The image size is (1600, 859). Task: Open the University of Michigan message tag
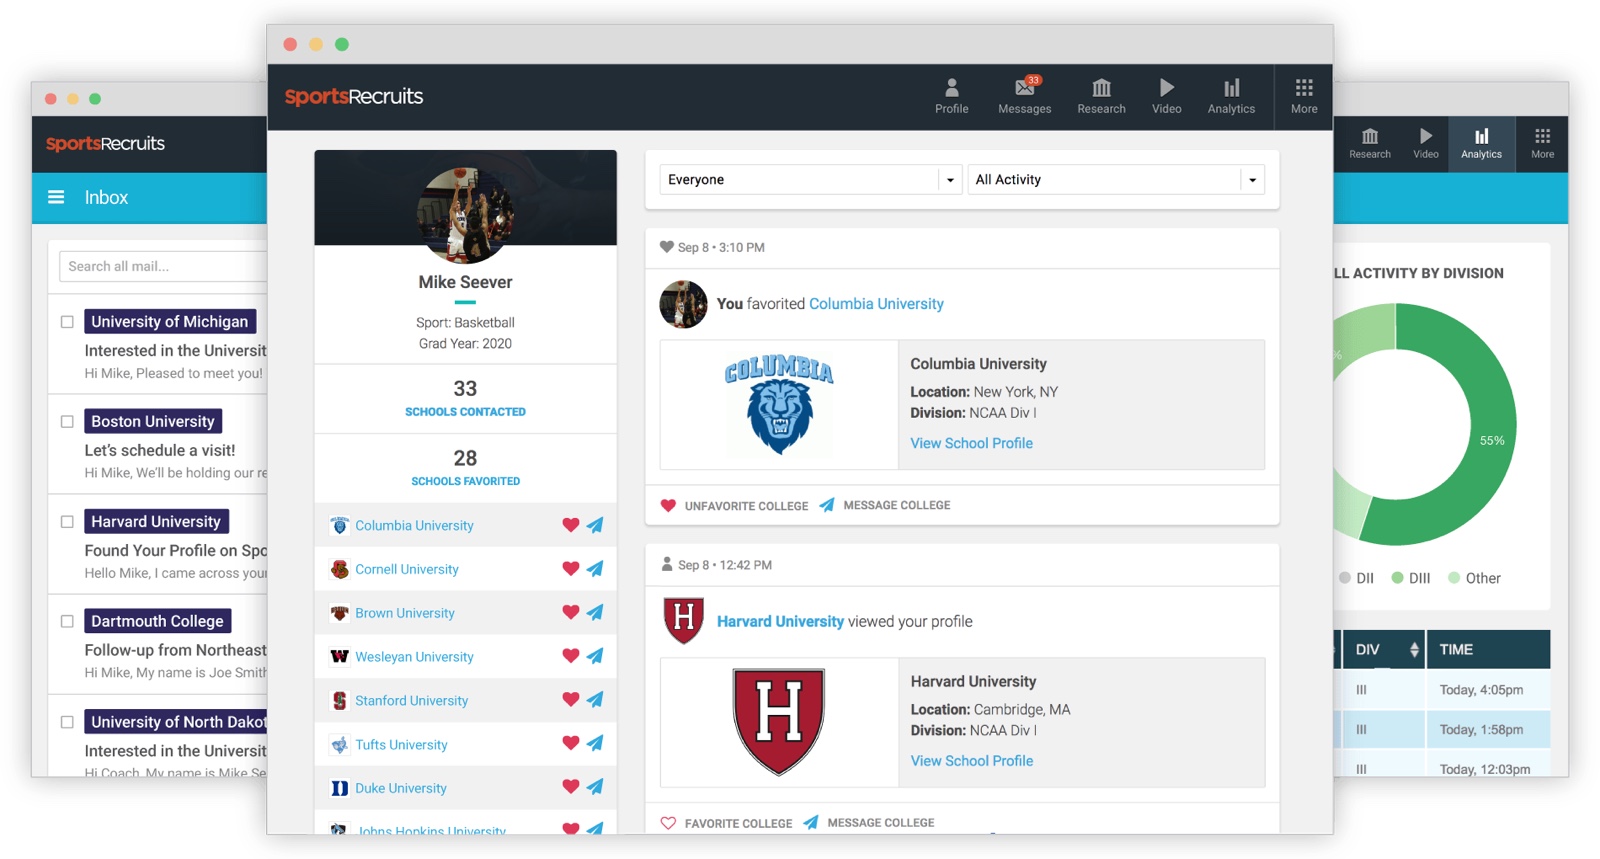pyautogui.click(x=170, y=321)
